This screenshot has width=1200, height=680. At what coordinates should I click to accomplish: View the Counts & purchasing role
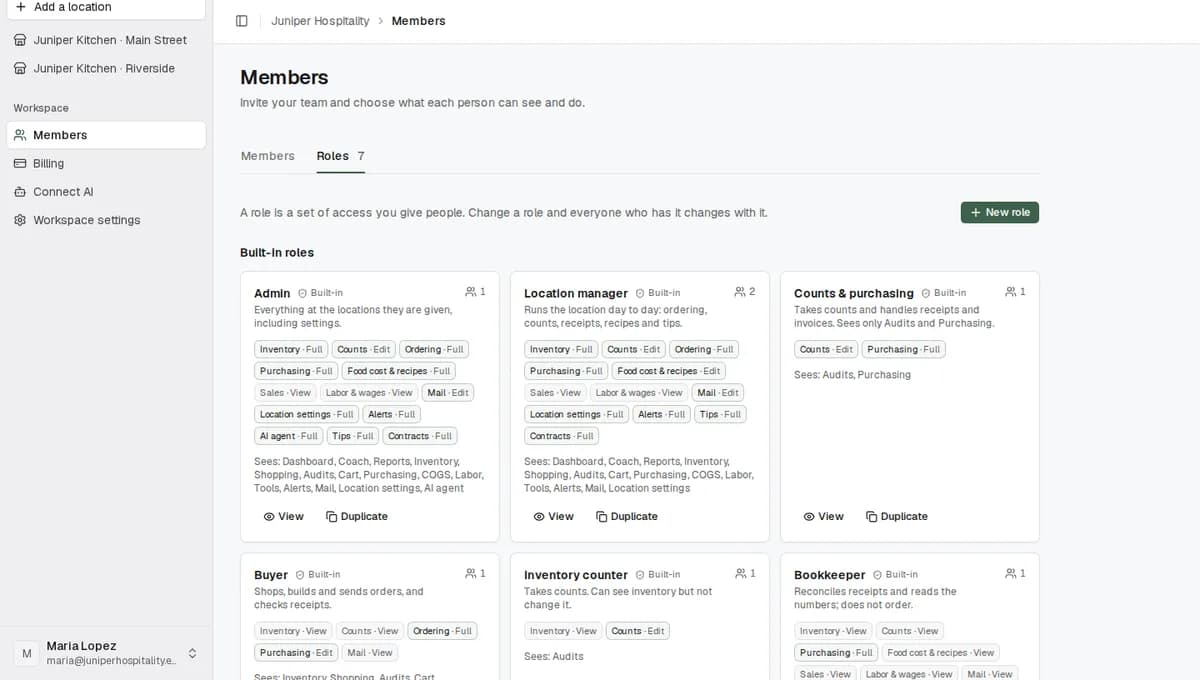pyautogui.click(x=824, y=516)
